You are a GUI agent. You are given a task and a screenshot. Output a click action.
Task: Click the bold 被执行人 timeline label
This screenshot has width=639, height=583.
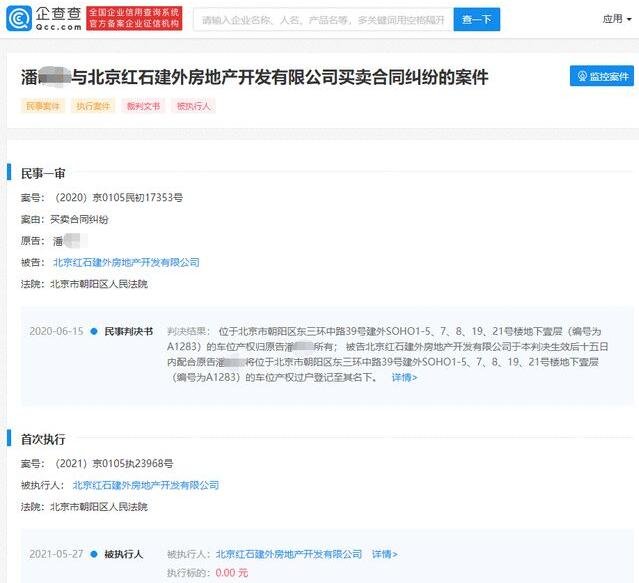coord(124,554)
